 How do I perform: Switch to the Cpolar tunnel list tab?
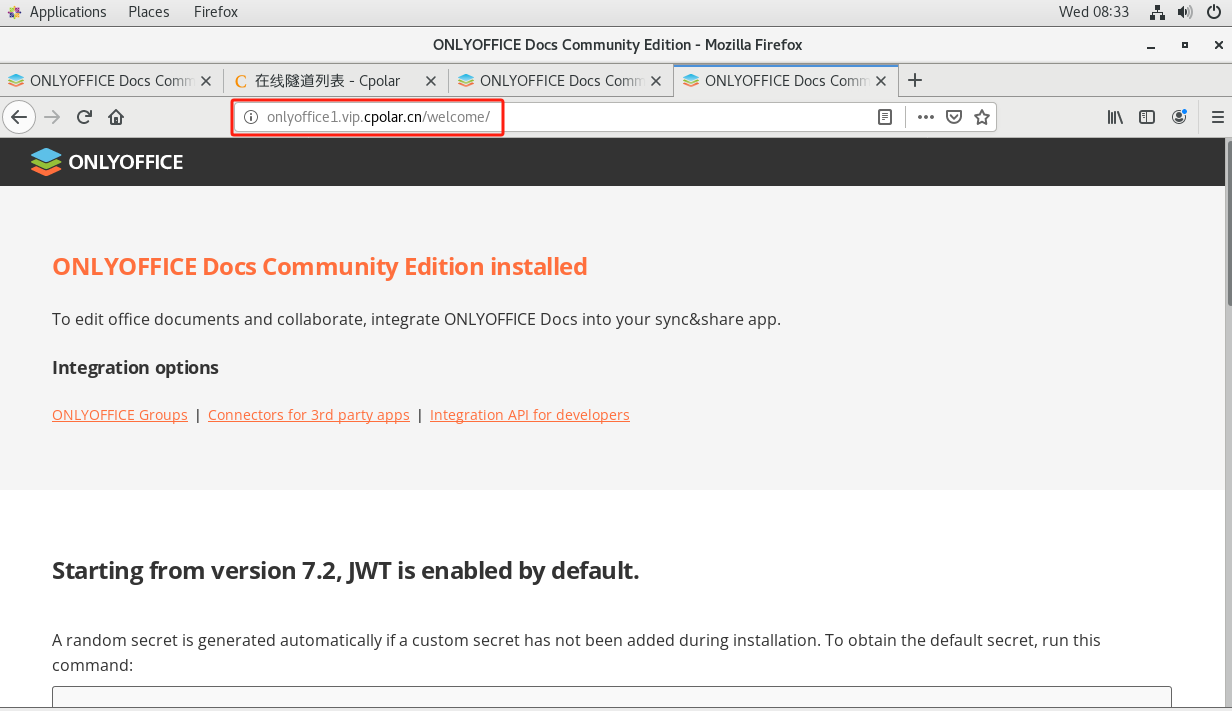click(x=325, y=81)
